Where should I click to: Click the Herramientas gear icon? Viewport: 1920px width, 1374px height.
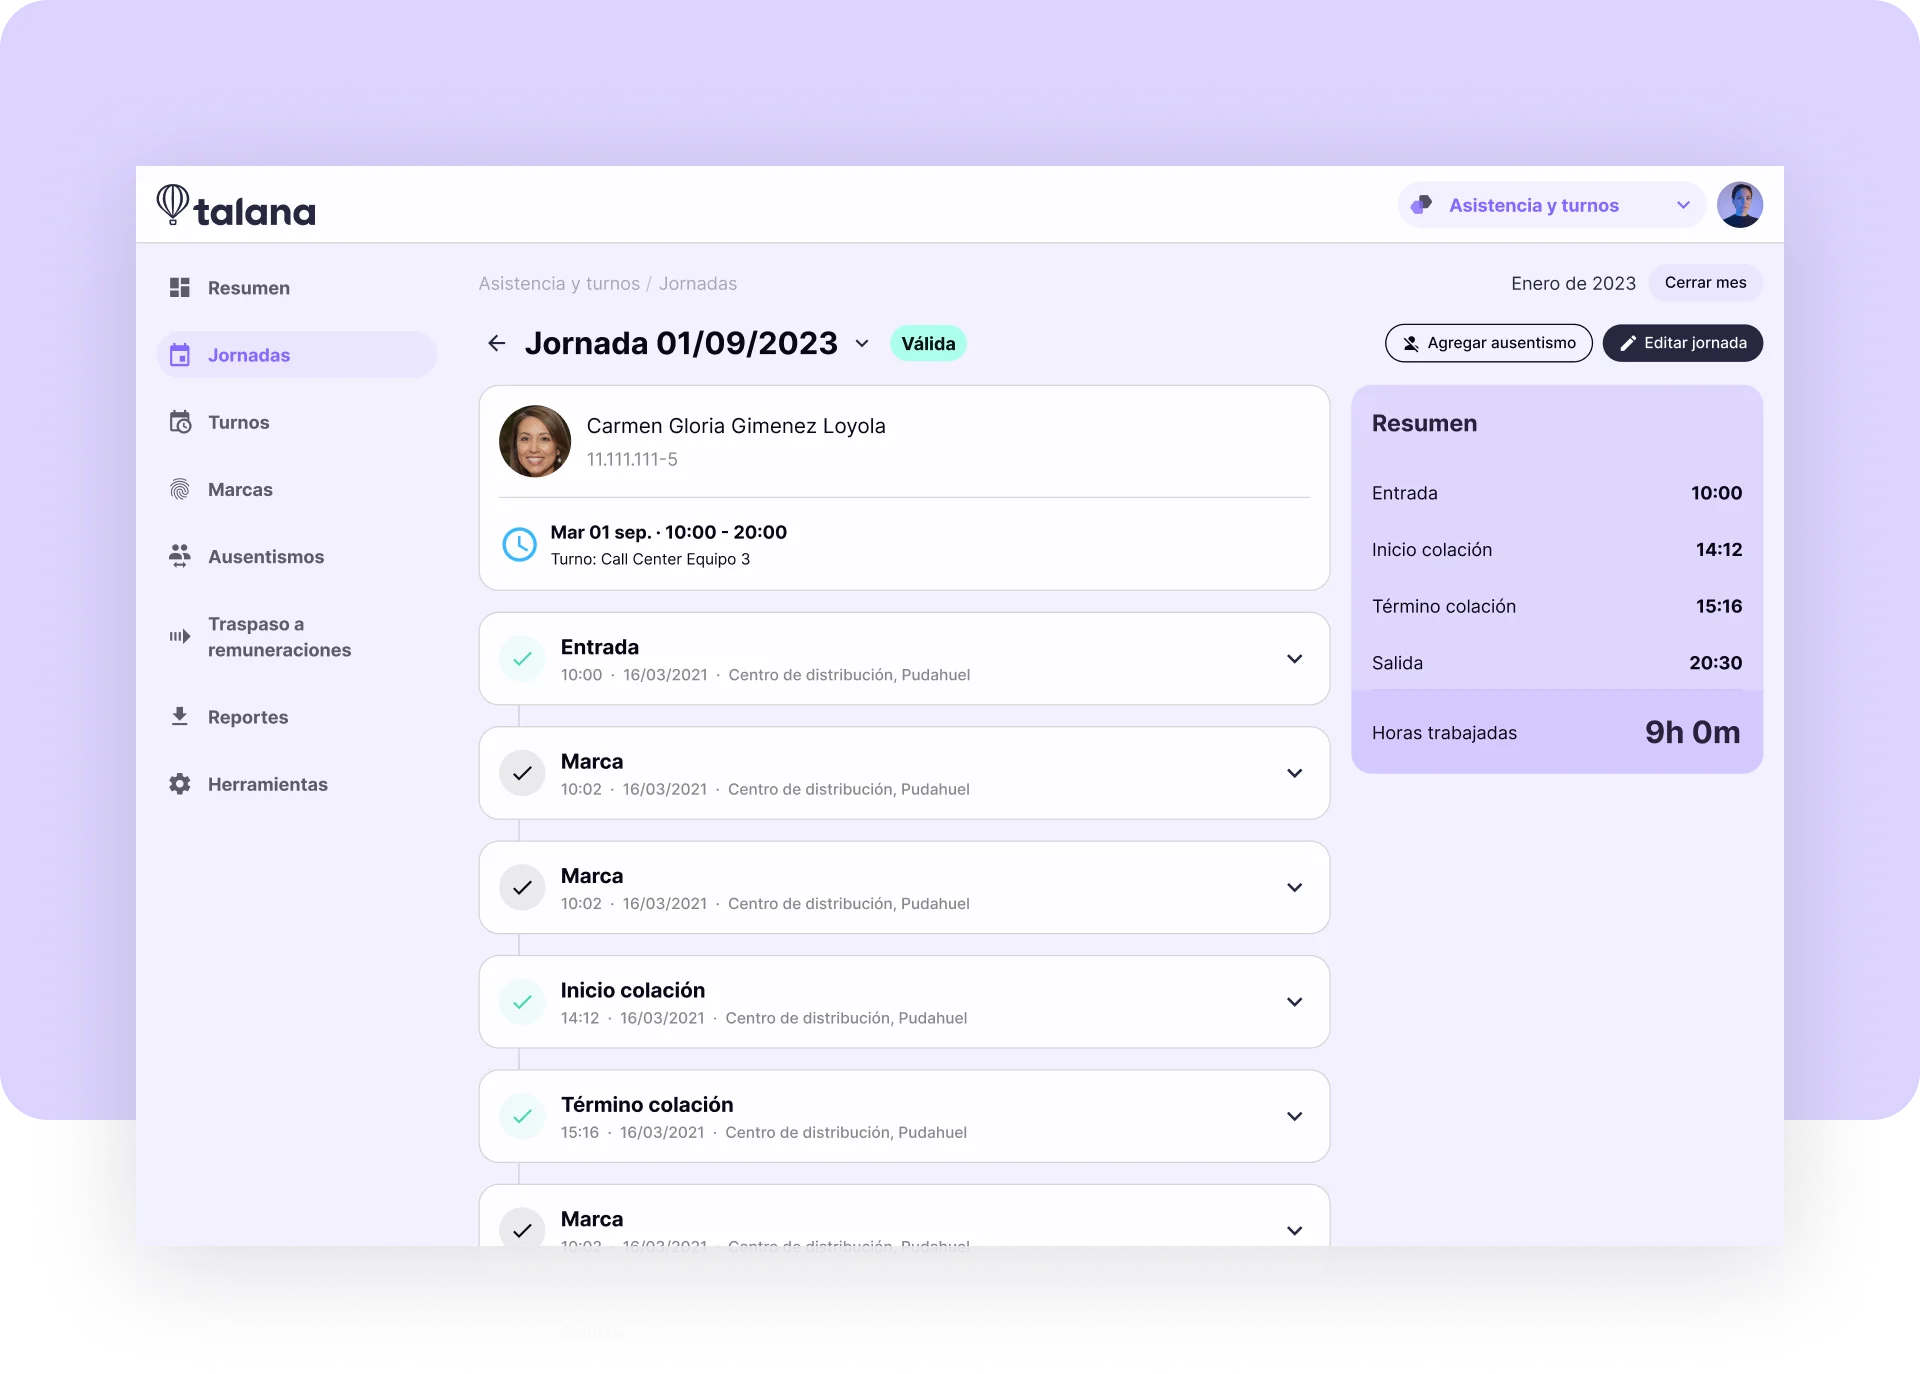pyautogui.click(x=180, y=784)
